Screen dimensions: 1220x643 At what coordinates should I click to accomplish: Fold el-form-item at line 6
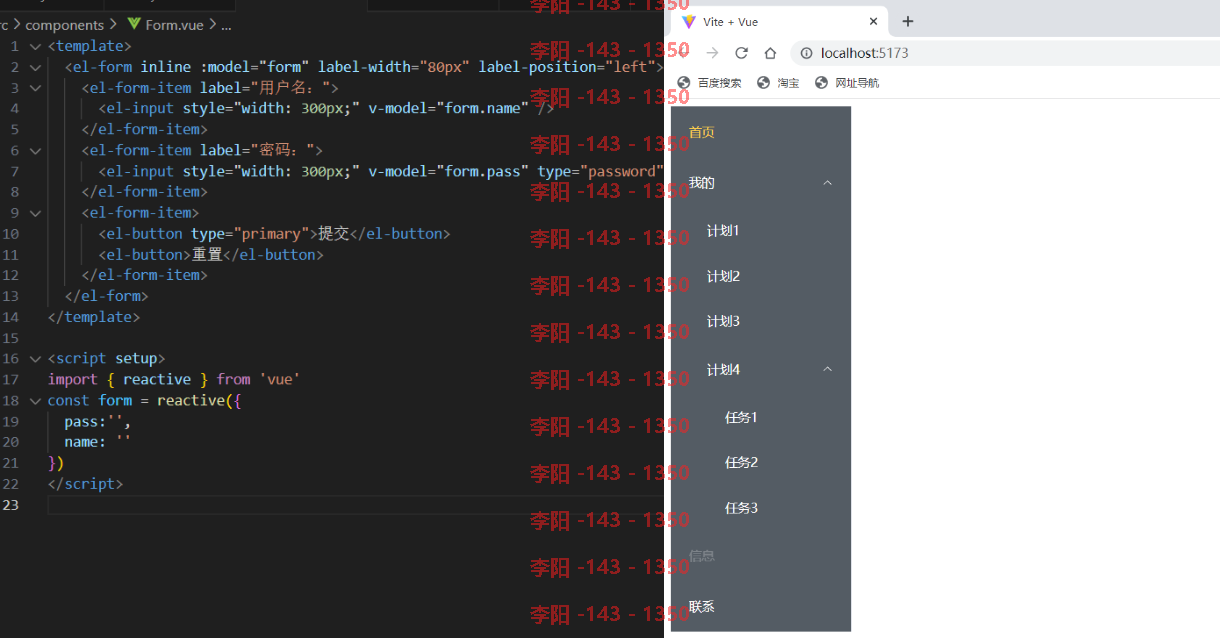point(35,150)
